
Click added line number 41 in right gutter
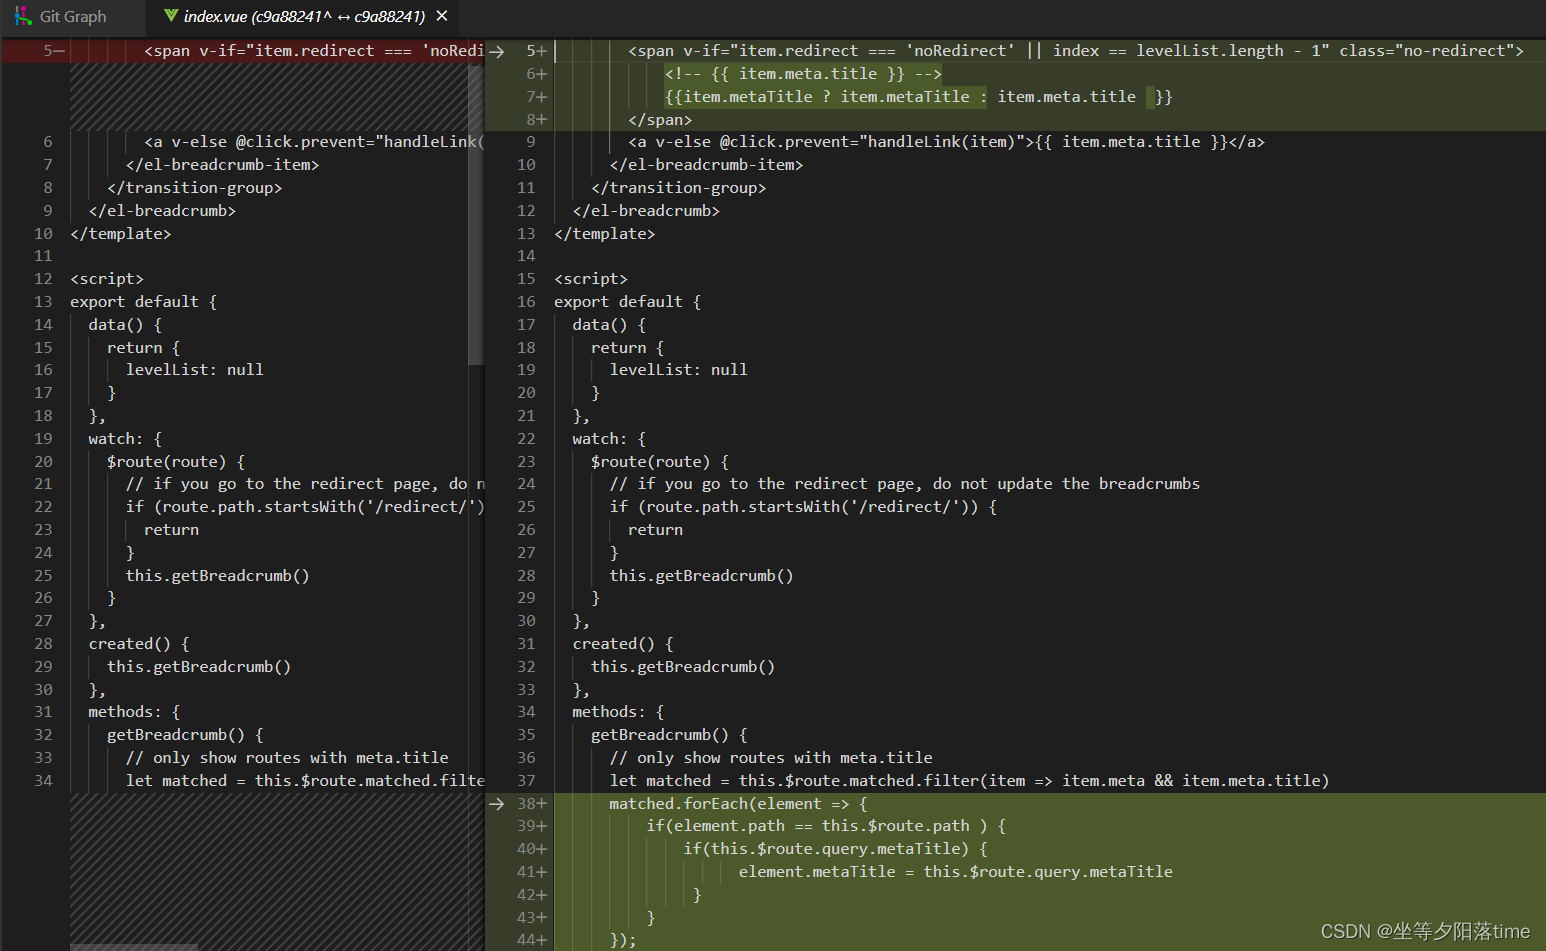coord(531,872)
